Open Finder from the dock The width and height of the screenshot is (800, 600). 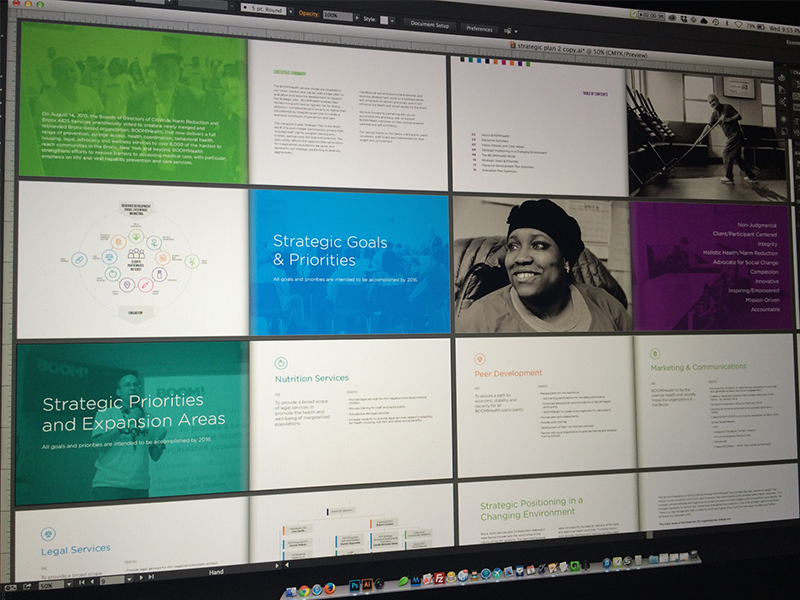click(x=291, y=592)
